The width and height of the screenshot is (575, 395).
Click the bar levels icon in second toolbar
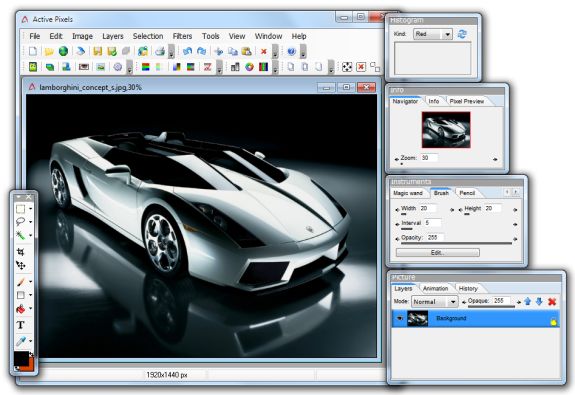coord(235,67)
